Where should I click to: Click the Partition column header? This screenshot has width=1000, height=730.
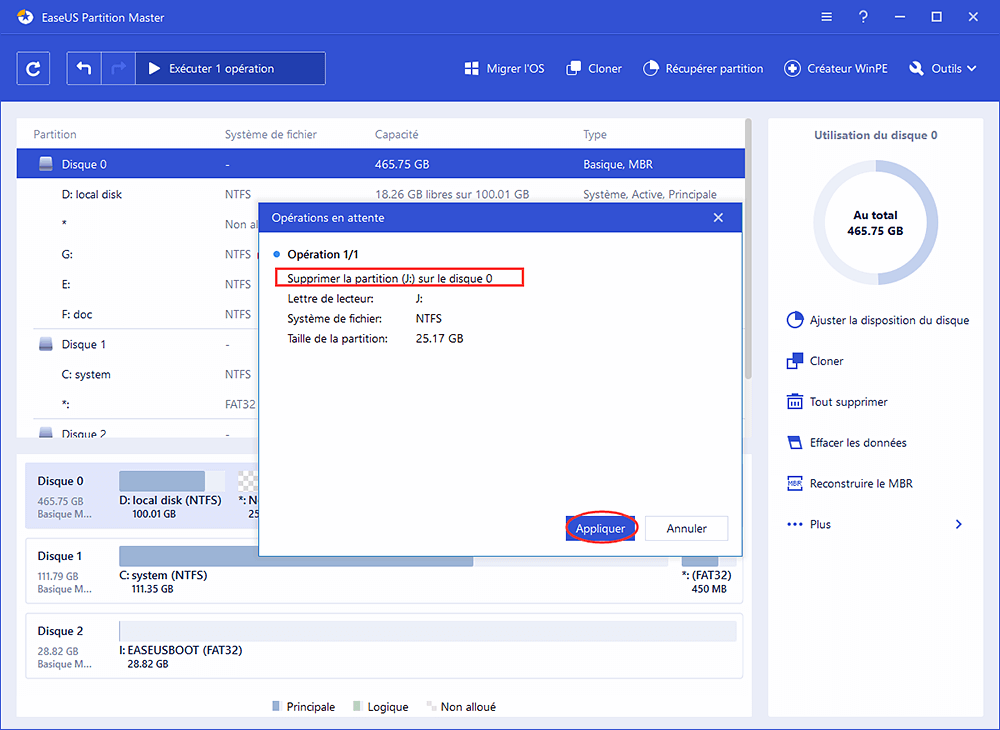pyautogui.click(x=55, y=135)
